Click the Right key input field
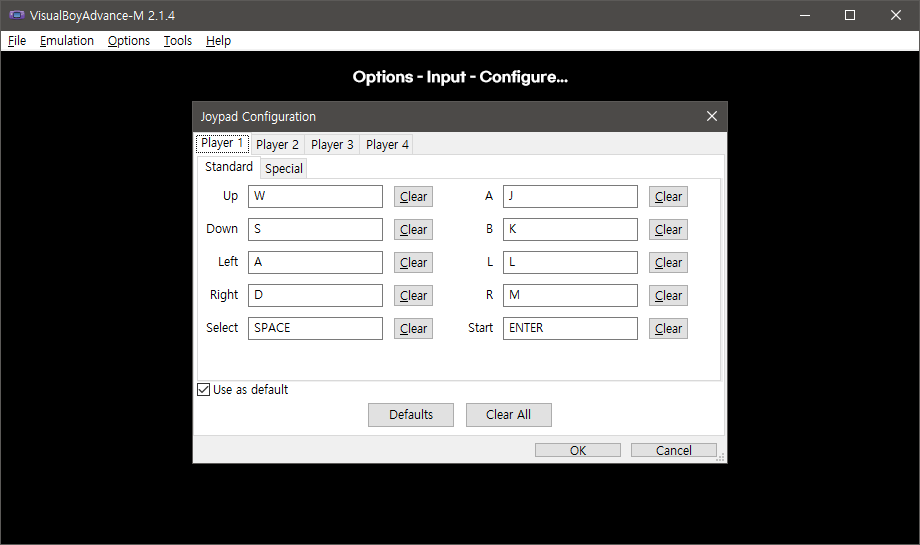Image resolution: width=920 pixels, height=545 pixels. [x=315, y=295]
